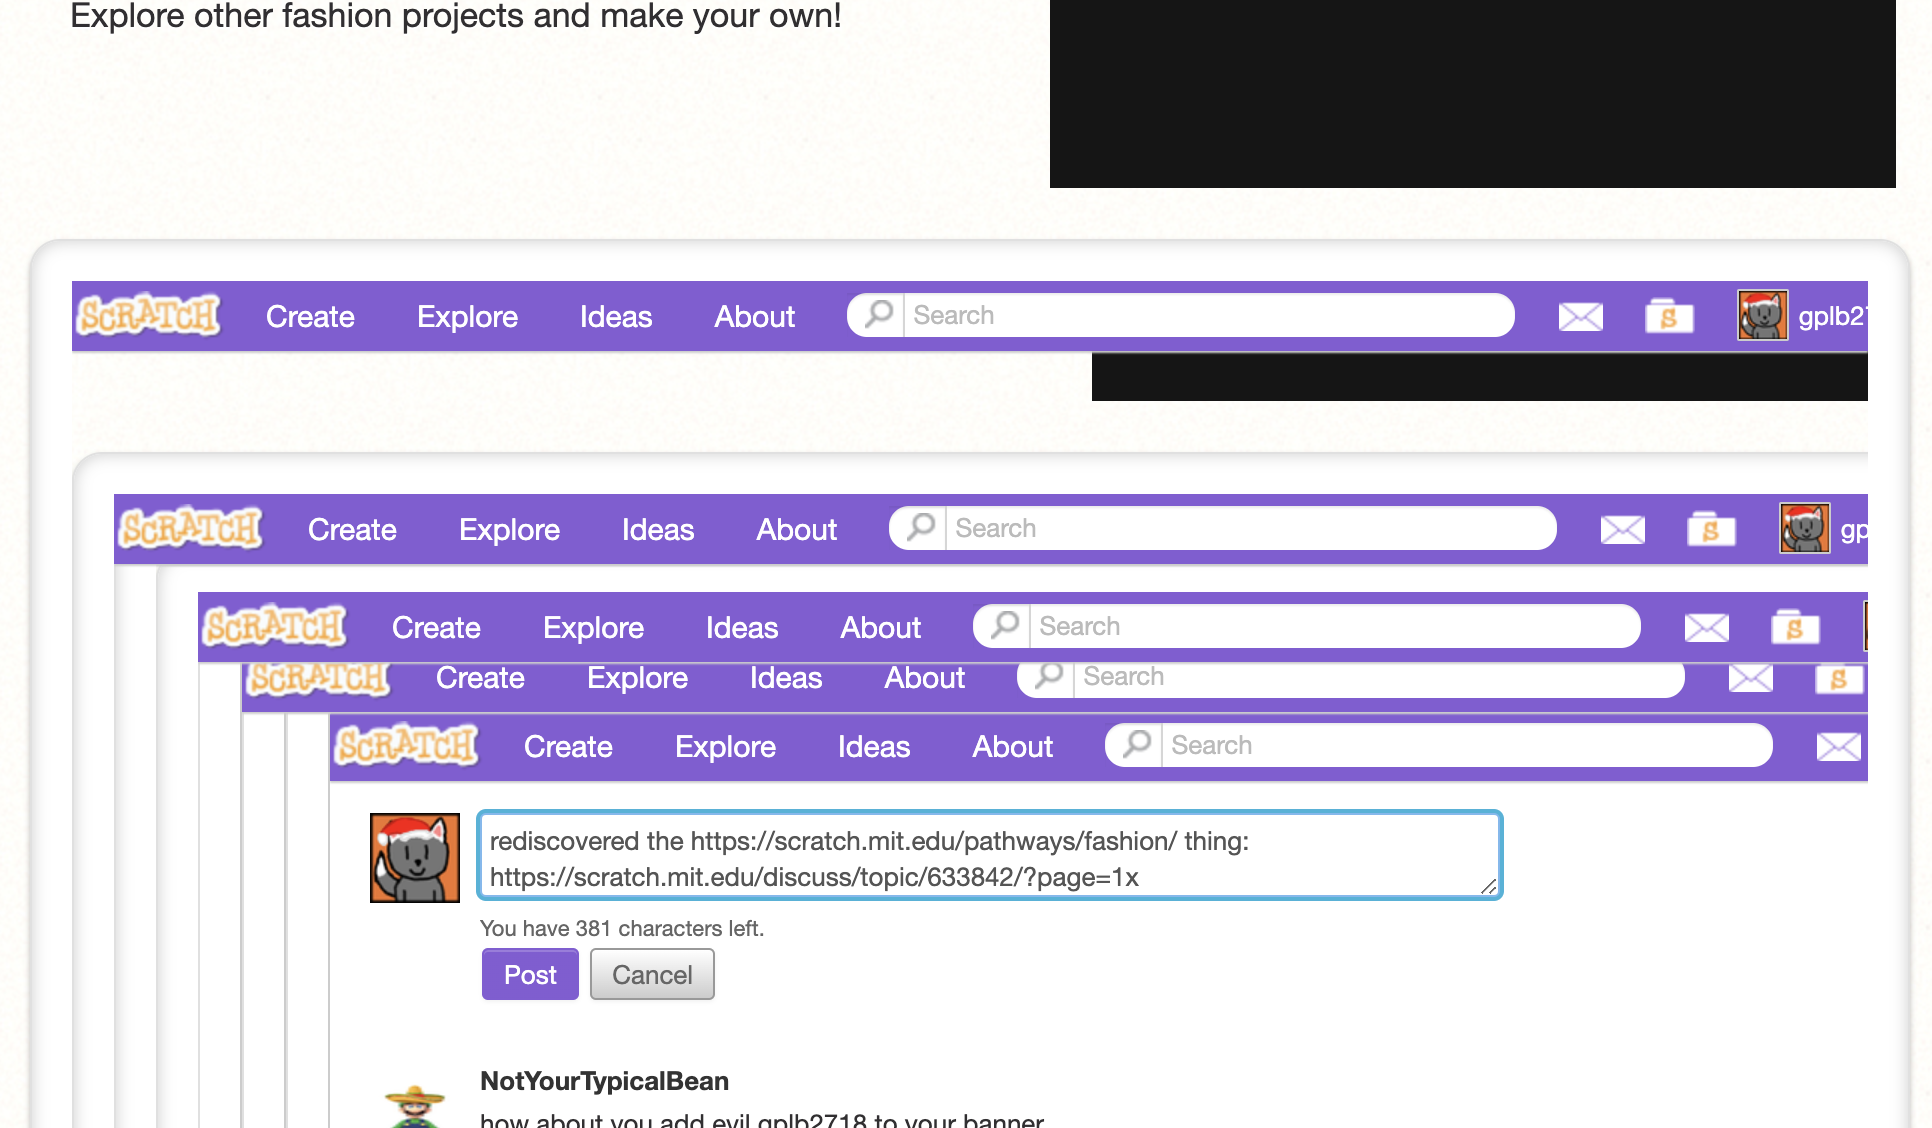Viewport: 1932px width, 1128px height.
Task: Open Ideas in the bottommost nested navbar
Action: [873, 747]
